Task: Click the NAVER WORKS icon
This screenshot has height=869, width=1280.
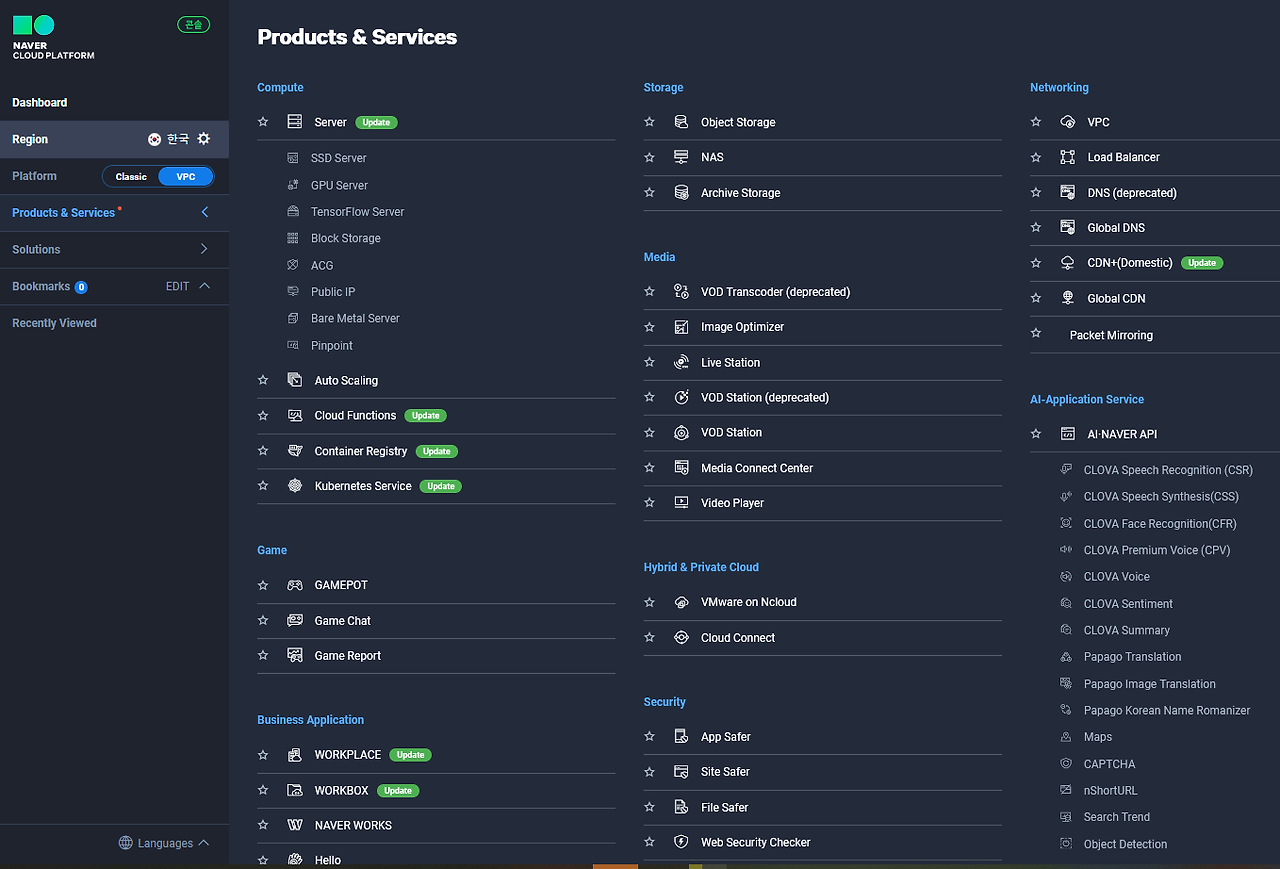Action: click(x=295, y=825)
